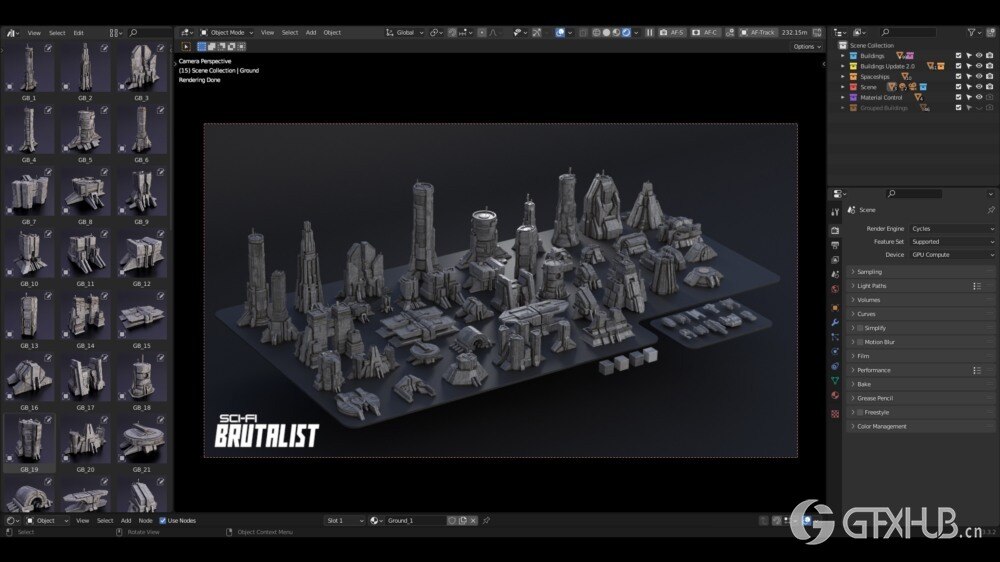Enable the Motion Blur checkbox
This screenshot has height=562, width=1000.
860,342
